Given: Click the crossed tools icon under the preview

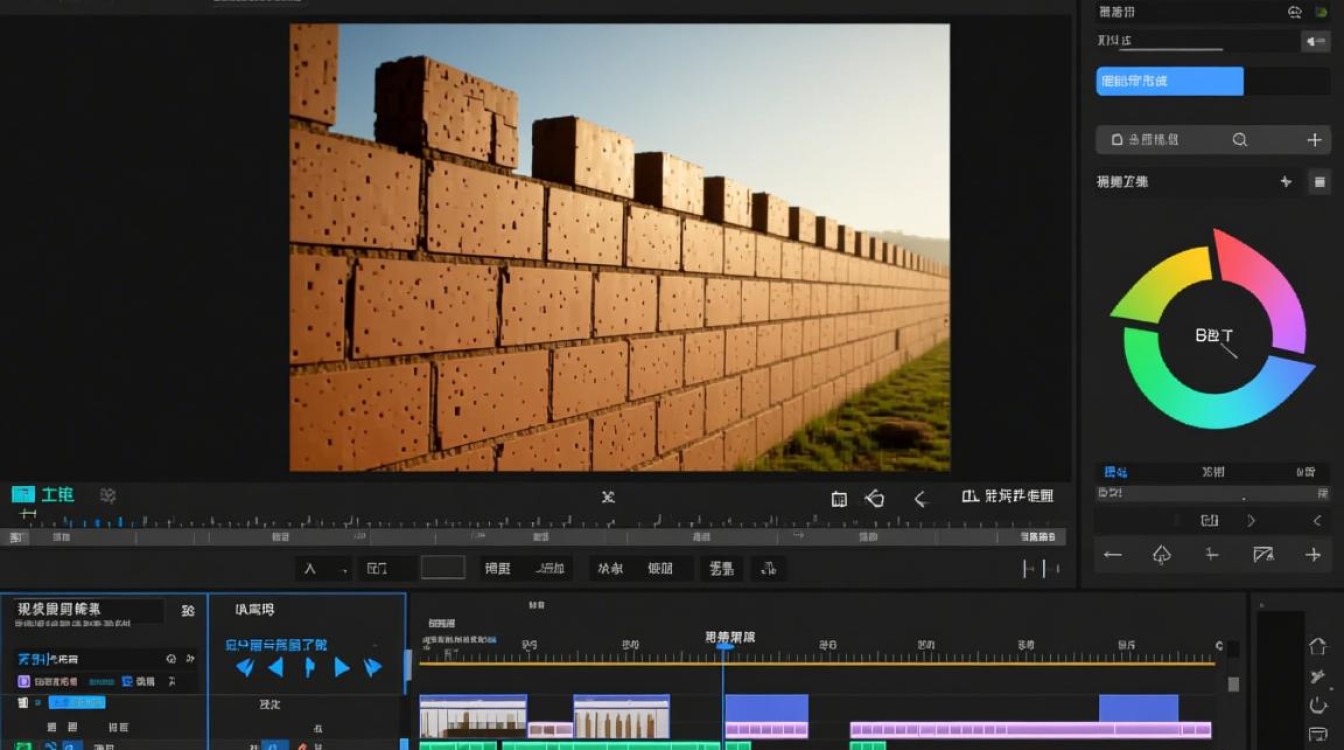Looking at the screenshot, I should tap(608, 497).
